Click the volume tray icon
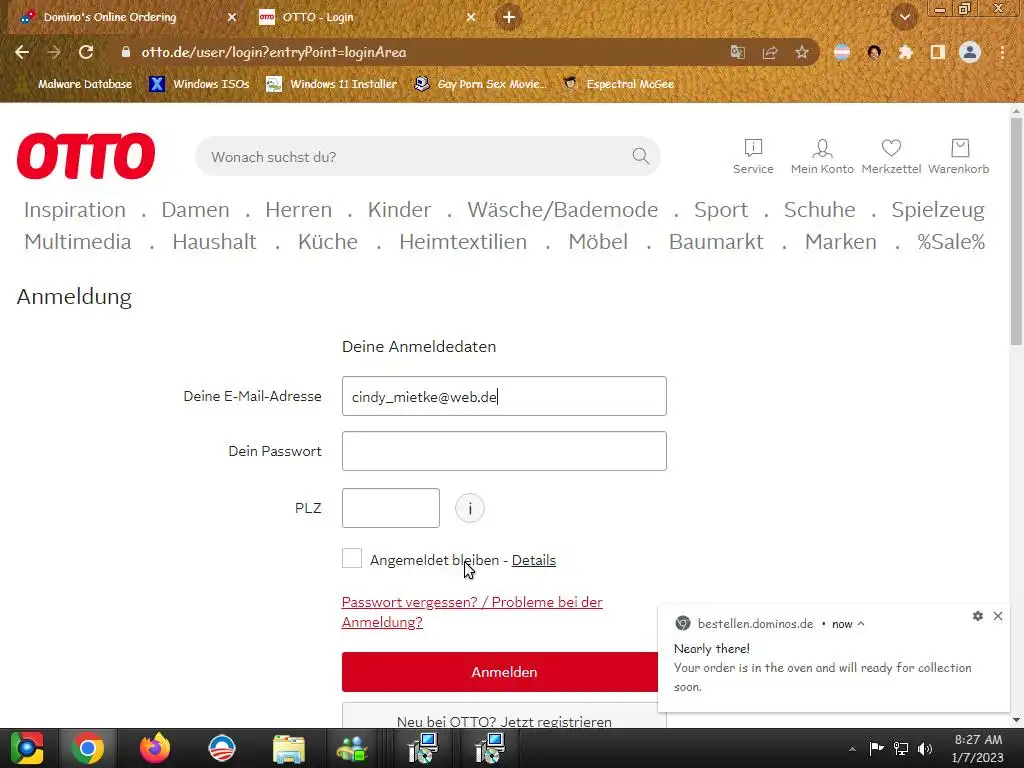Screen dimensions: 1024x768 925,748
